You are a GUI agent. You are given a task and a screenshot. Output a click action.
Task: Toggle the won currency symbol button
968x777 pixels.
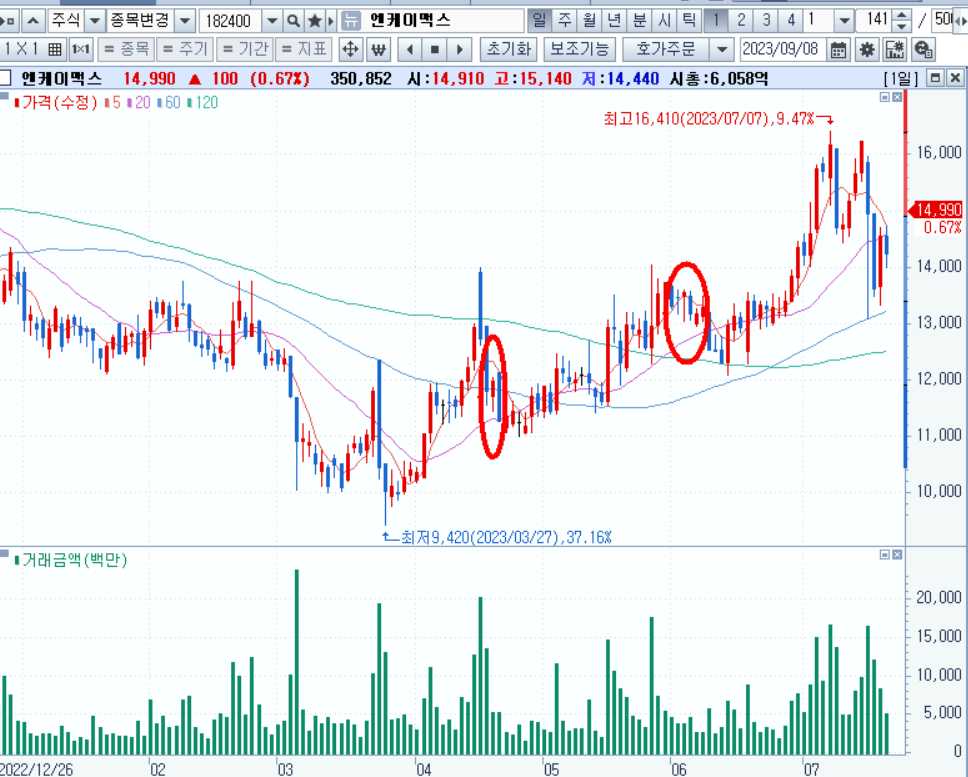click(378, 49)
